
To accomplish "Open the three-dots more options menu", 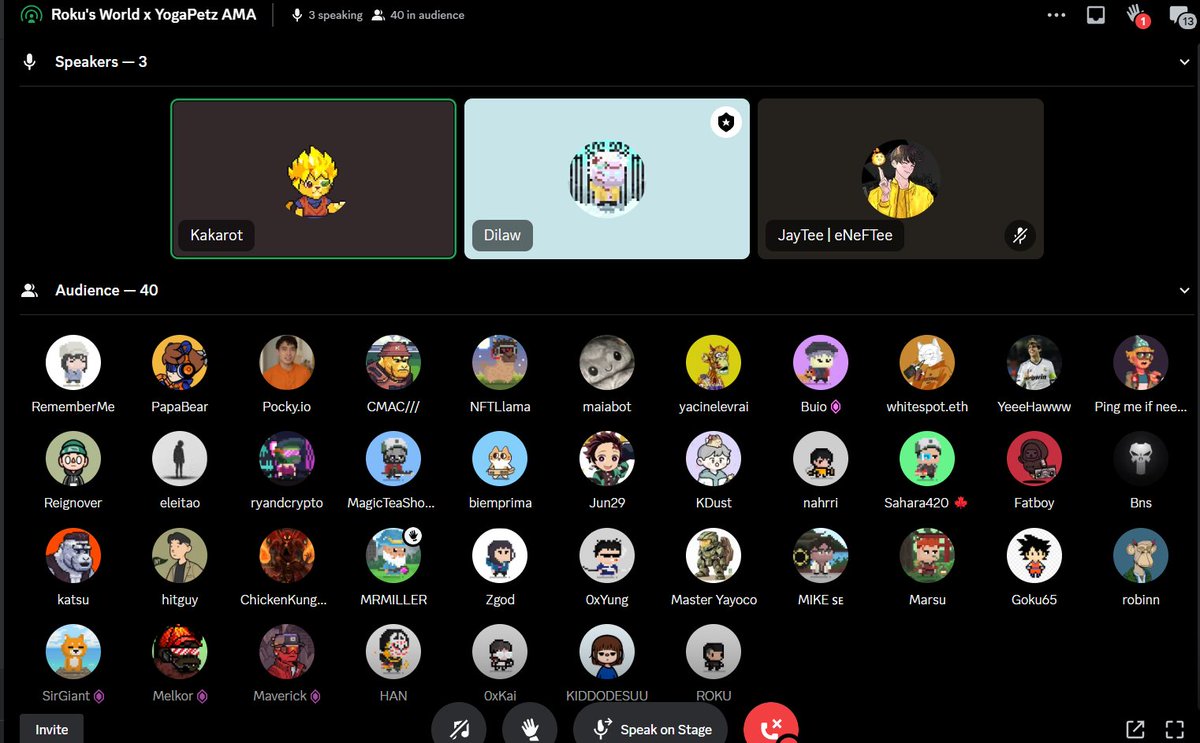I will pos(1056,15).
